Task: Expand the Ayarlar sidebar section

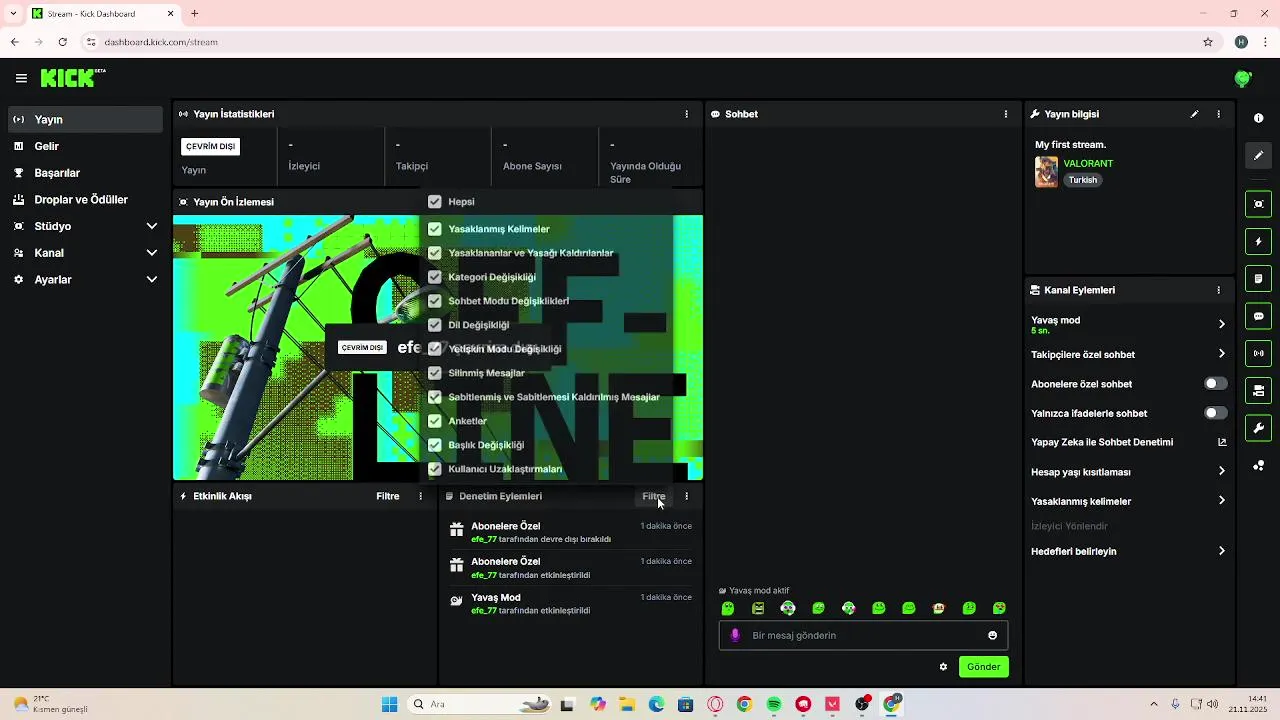Action: [x=86, y=280]
